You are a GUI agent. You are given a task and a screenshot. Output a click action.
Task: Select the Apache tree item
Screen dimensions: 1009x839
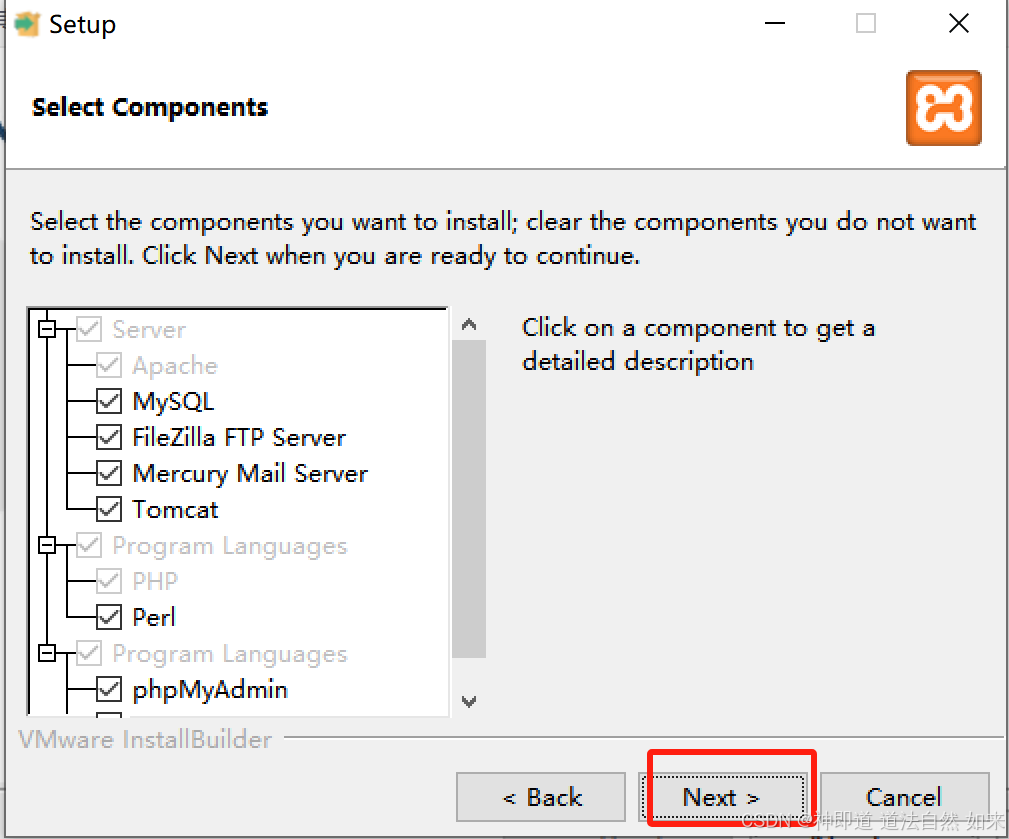[x=175, y=365]
